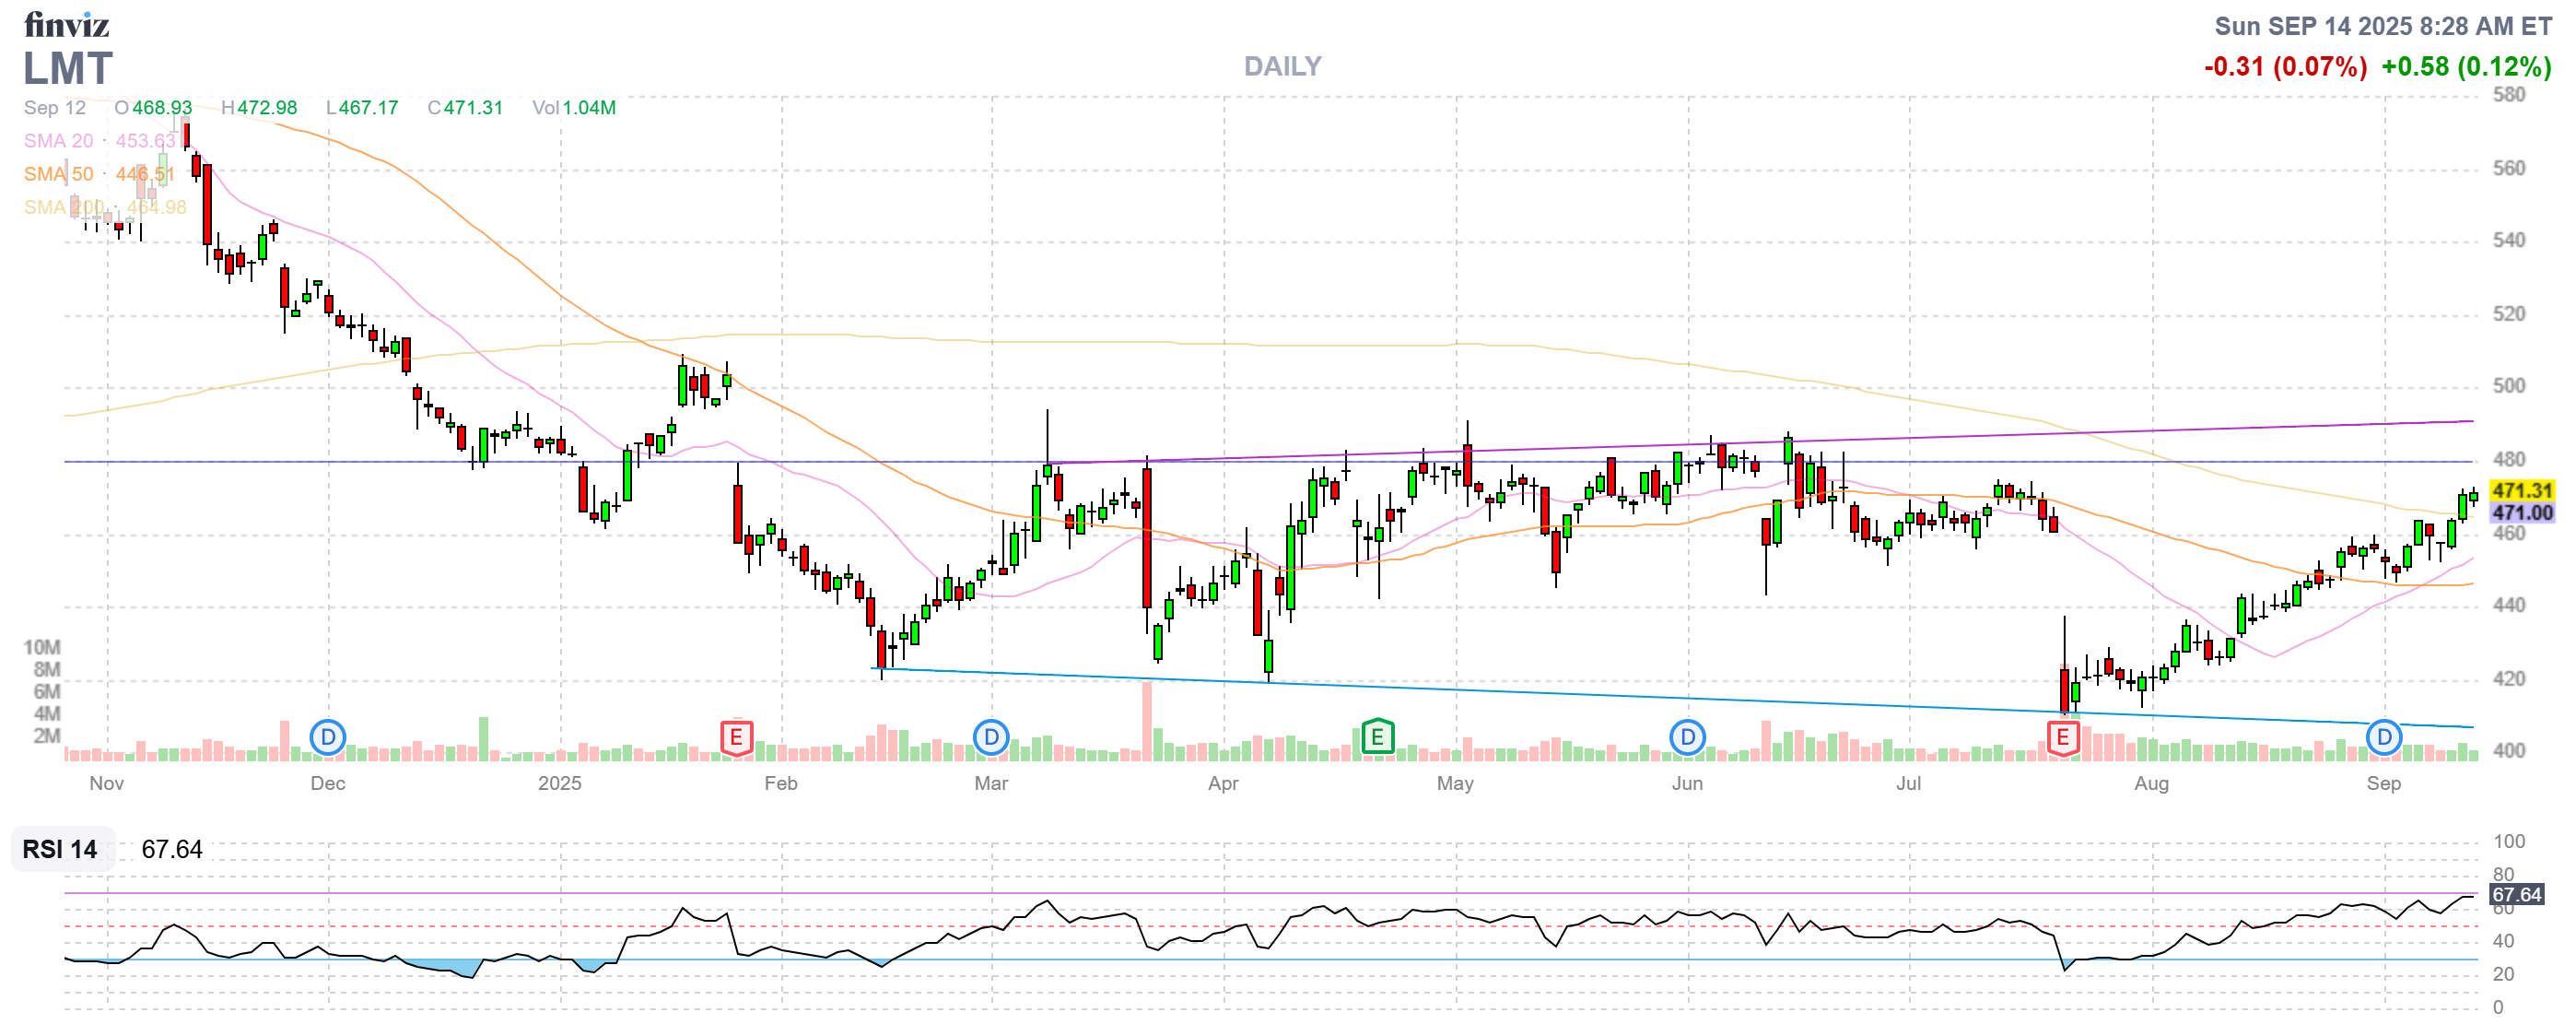
Task: Click the dividend marker near Mar
Action: (x=990, y=738)
